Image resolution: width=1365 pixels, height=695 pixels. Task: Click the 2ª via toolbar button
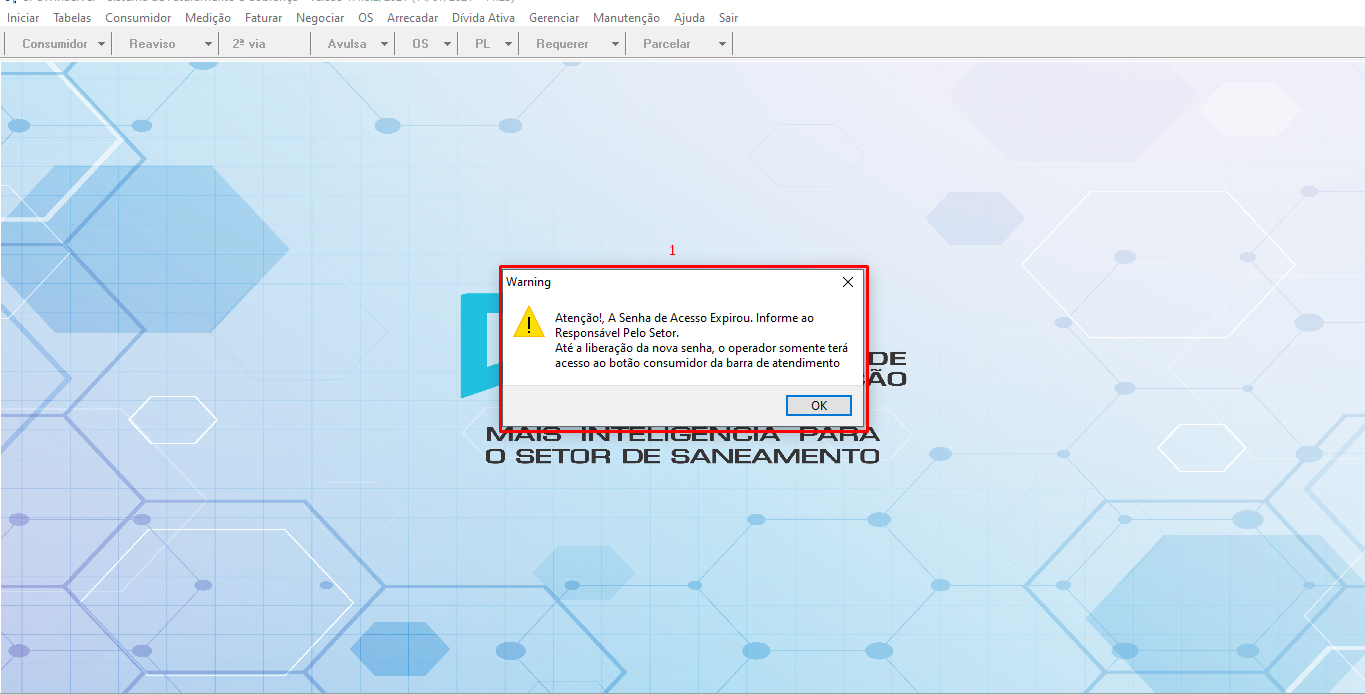tap(249, 44)
